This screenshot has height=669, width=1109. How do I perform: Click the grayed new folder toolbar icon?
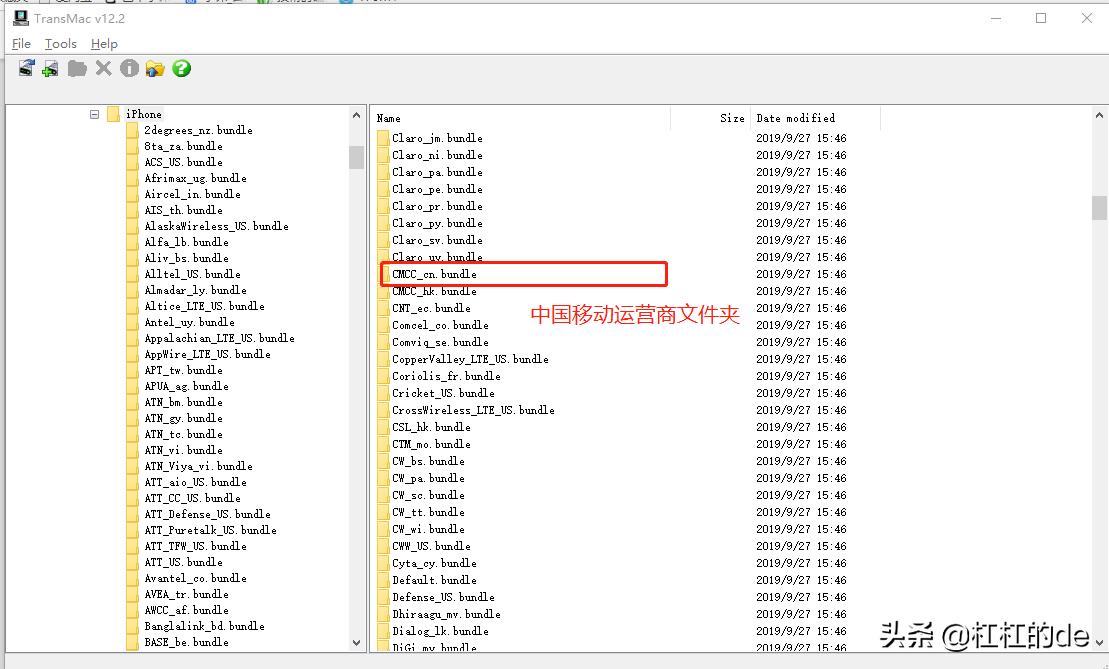[77, 69]
